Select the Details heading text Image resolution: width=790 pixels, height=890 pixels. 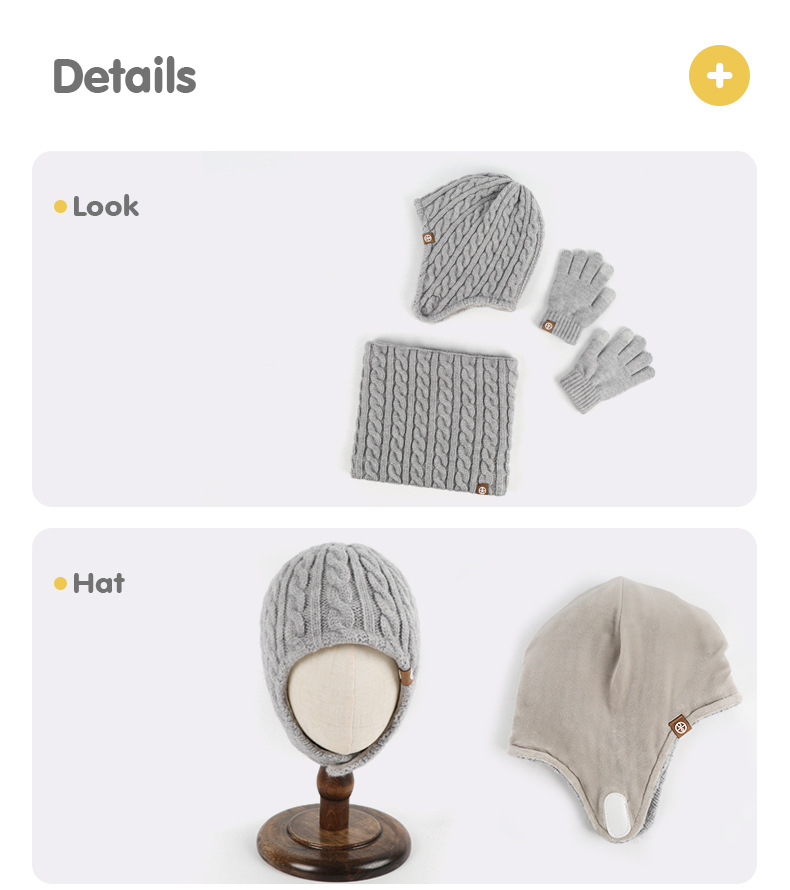point(124,76)
